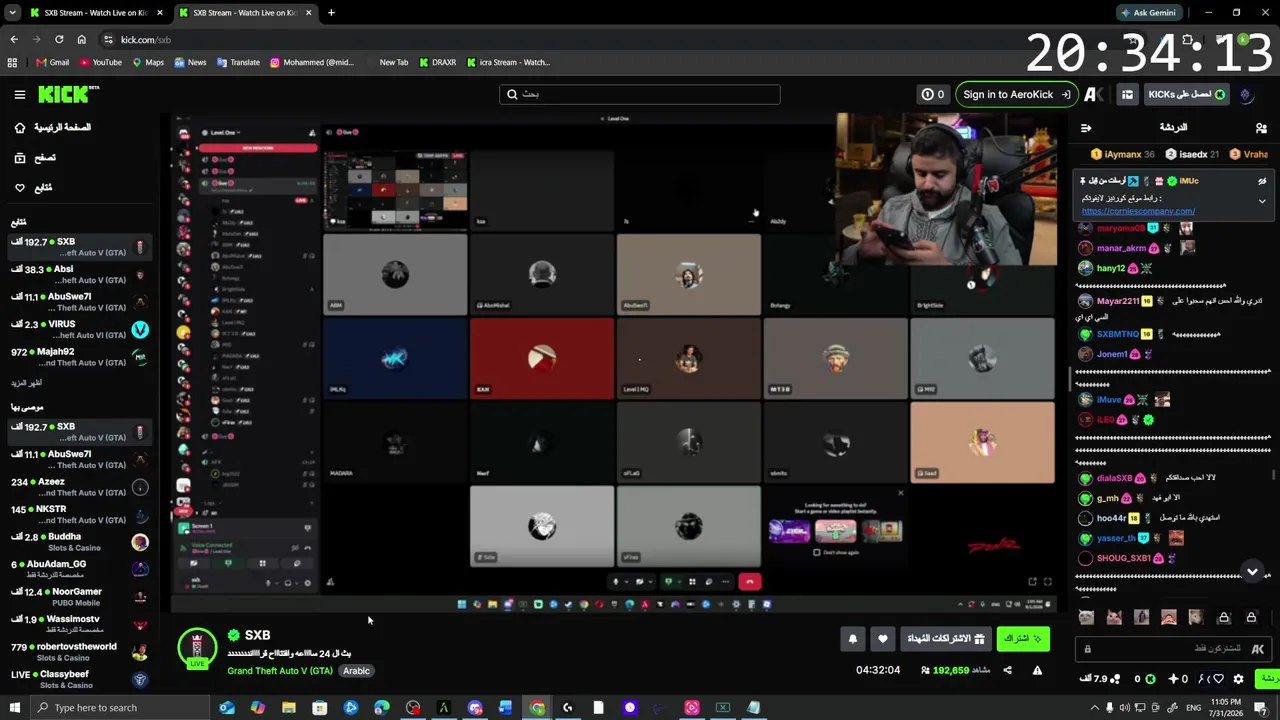
Task: Open the corniescompany.com link in chat
Action: (1138, 211)
